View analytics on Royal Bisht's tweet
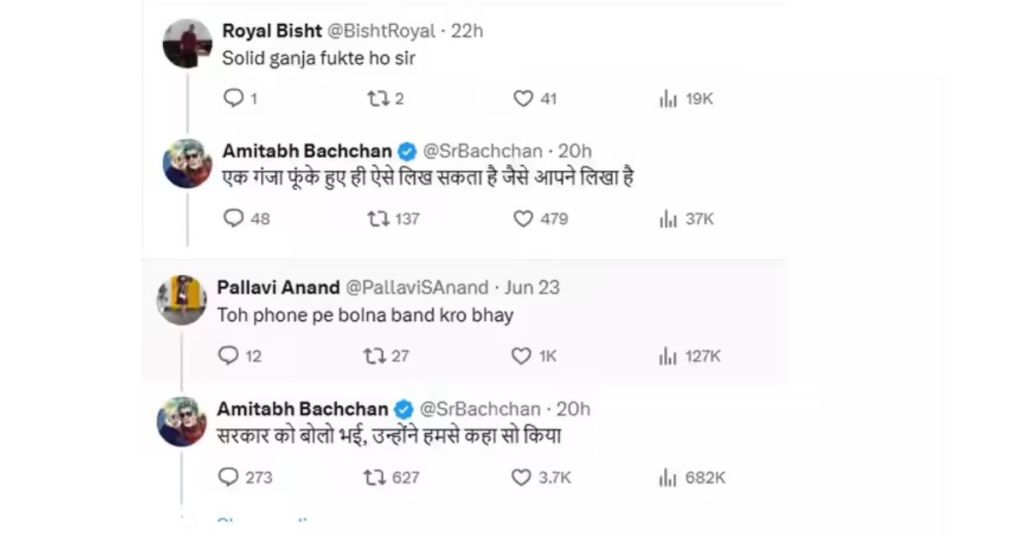The width and height of the screenshot is (1024, 538). point(667,99)
